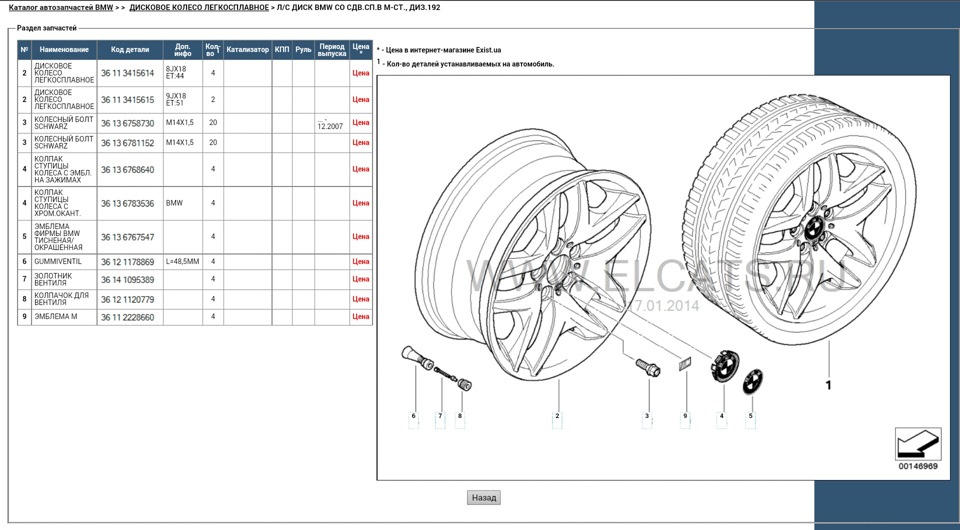Select part code 36 12 1178869
Image resolution: width=960 pixels, height=530 pixels.
[127, 262]
